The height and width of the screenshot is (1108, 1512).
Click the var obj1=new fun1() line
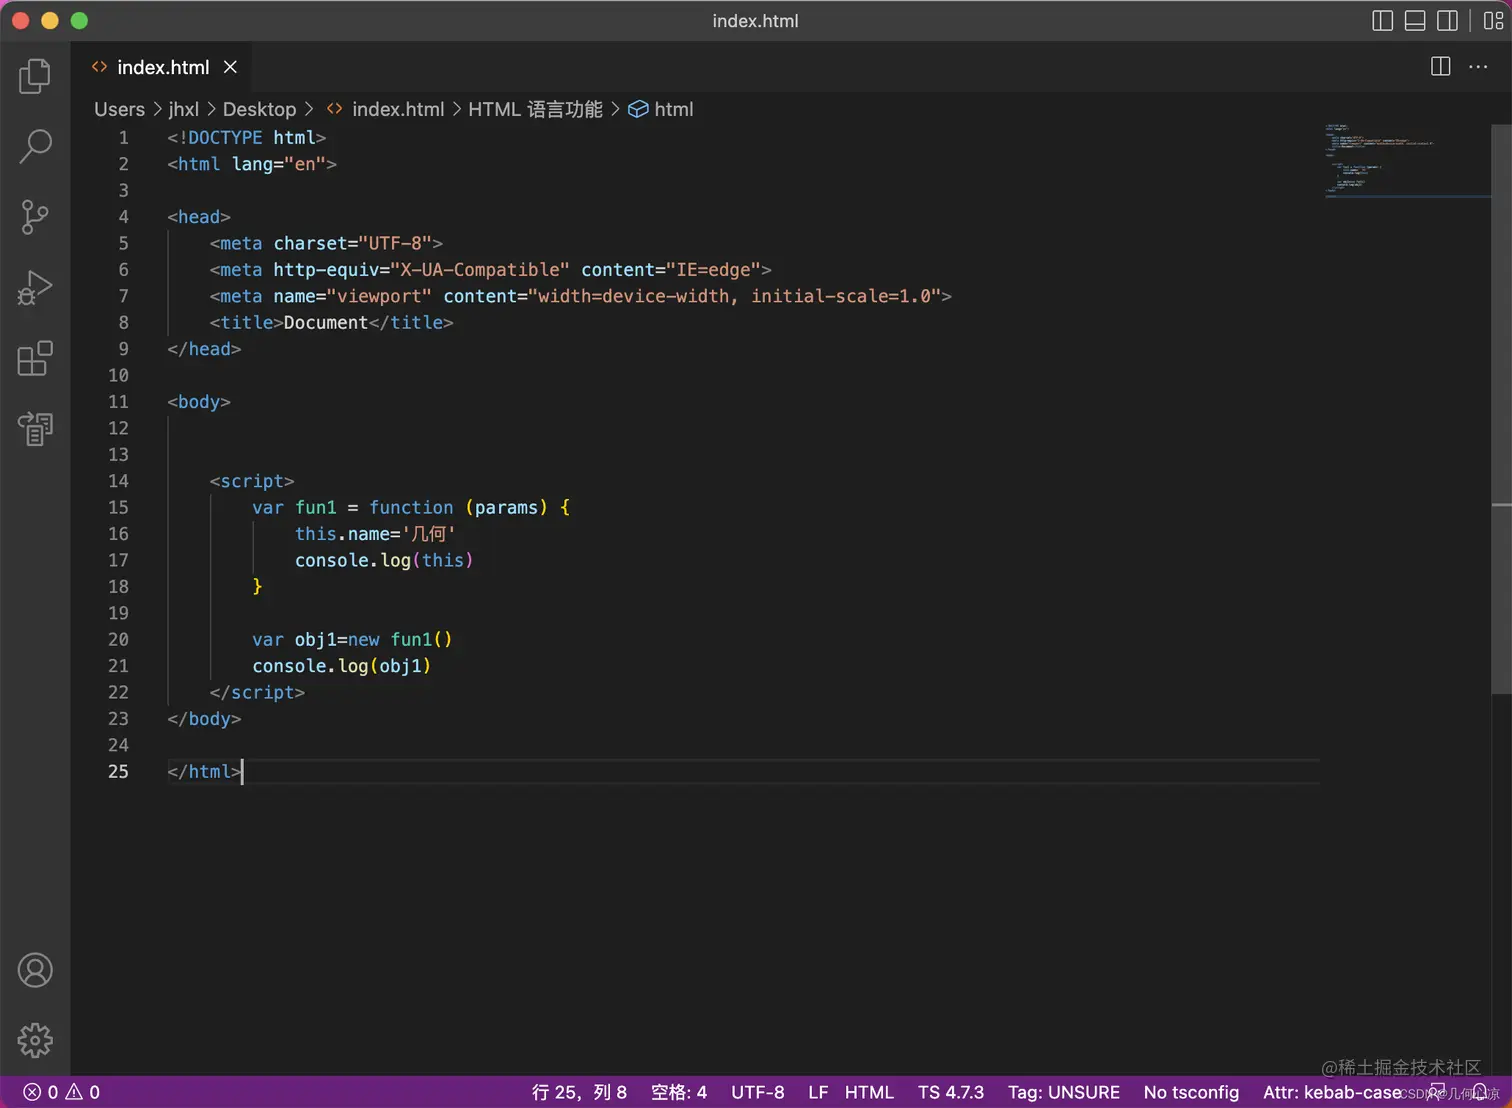(352, 639)
